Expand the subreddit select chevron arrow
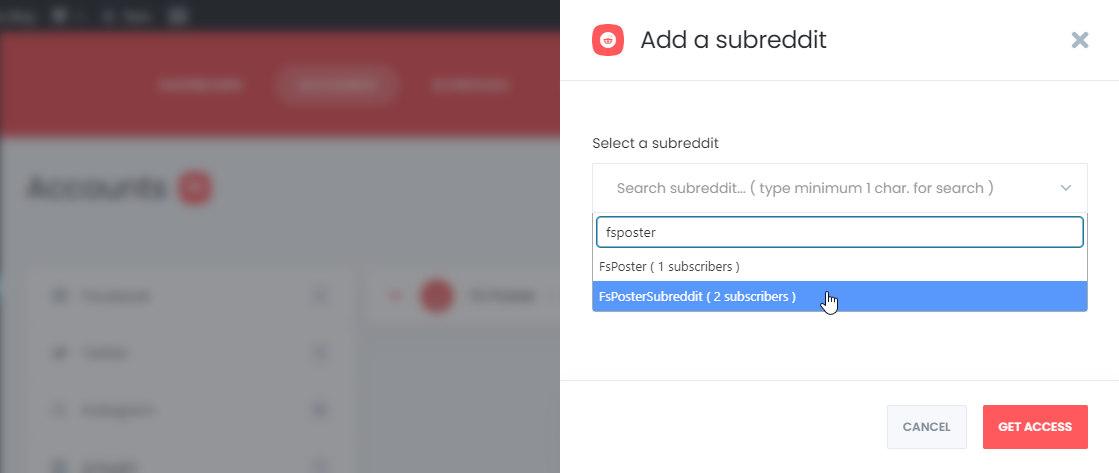1119x473 pixels. pos(1065,188)
